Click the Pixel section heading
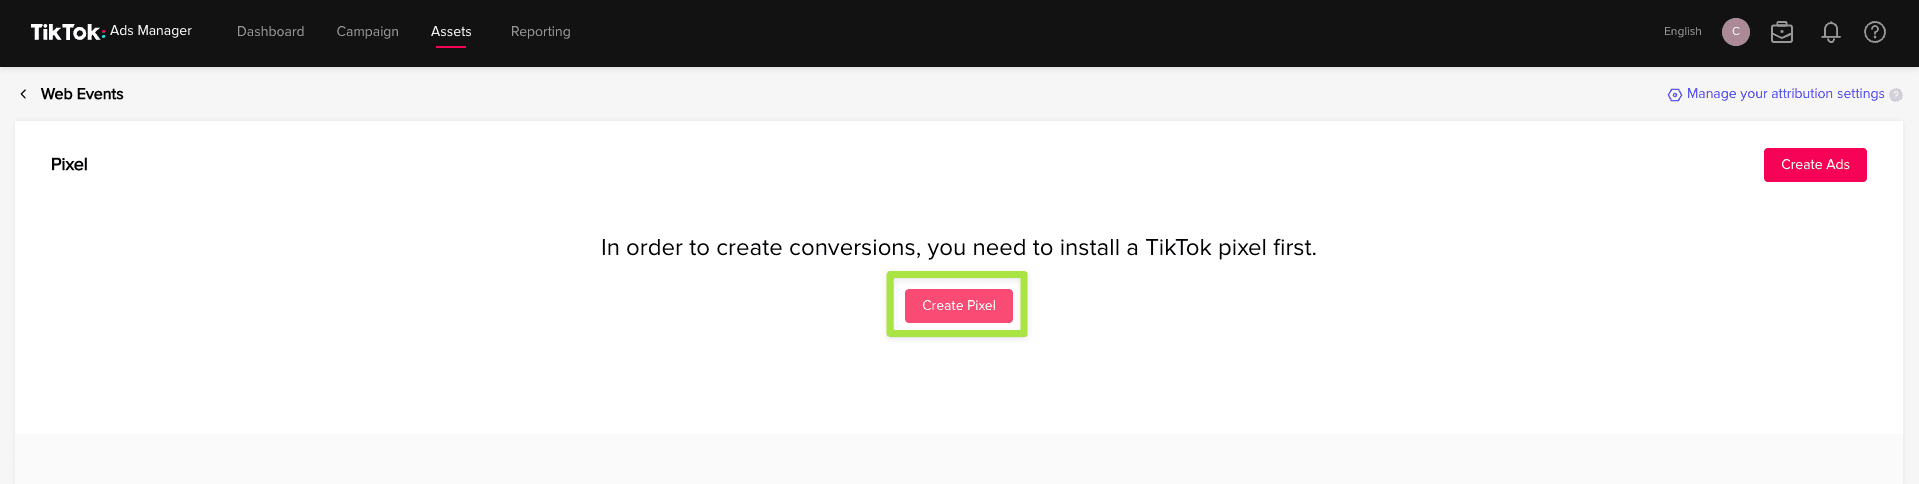 tap(69, 165)
